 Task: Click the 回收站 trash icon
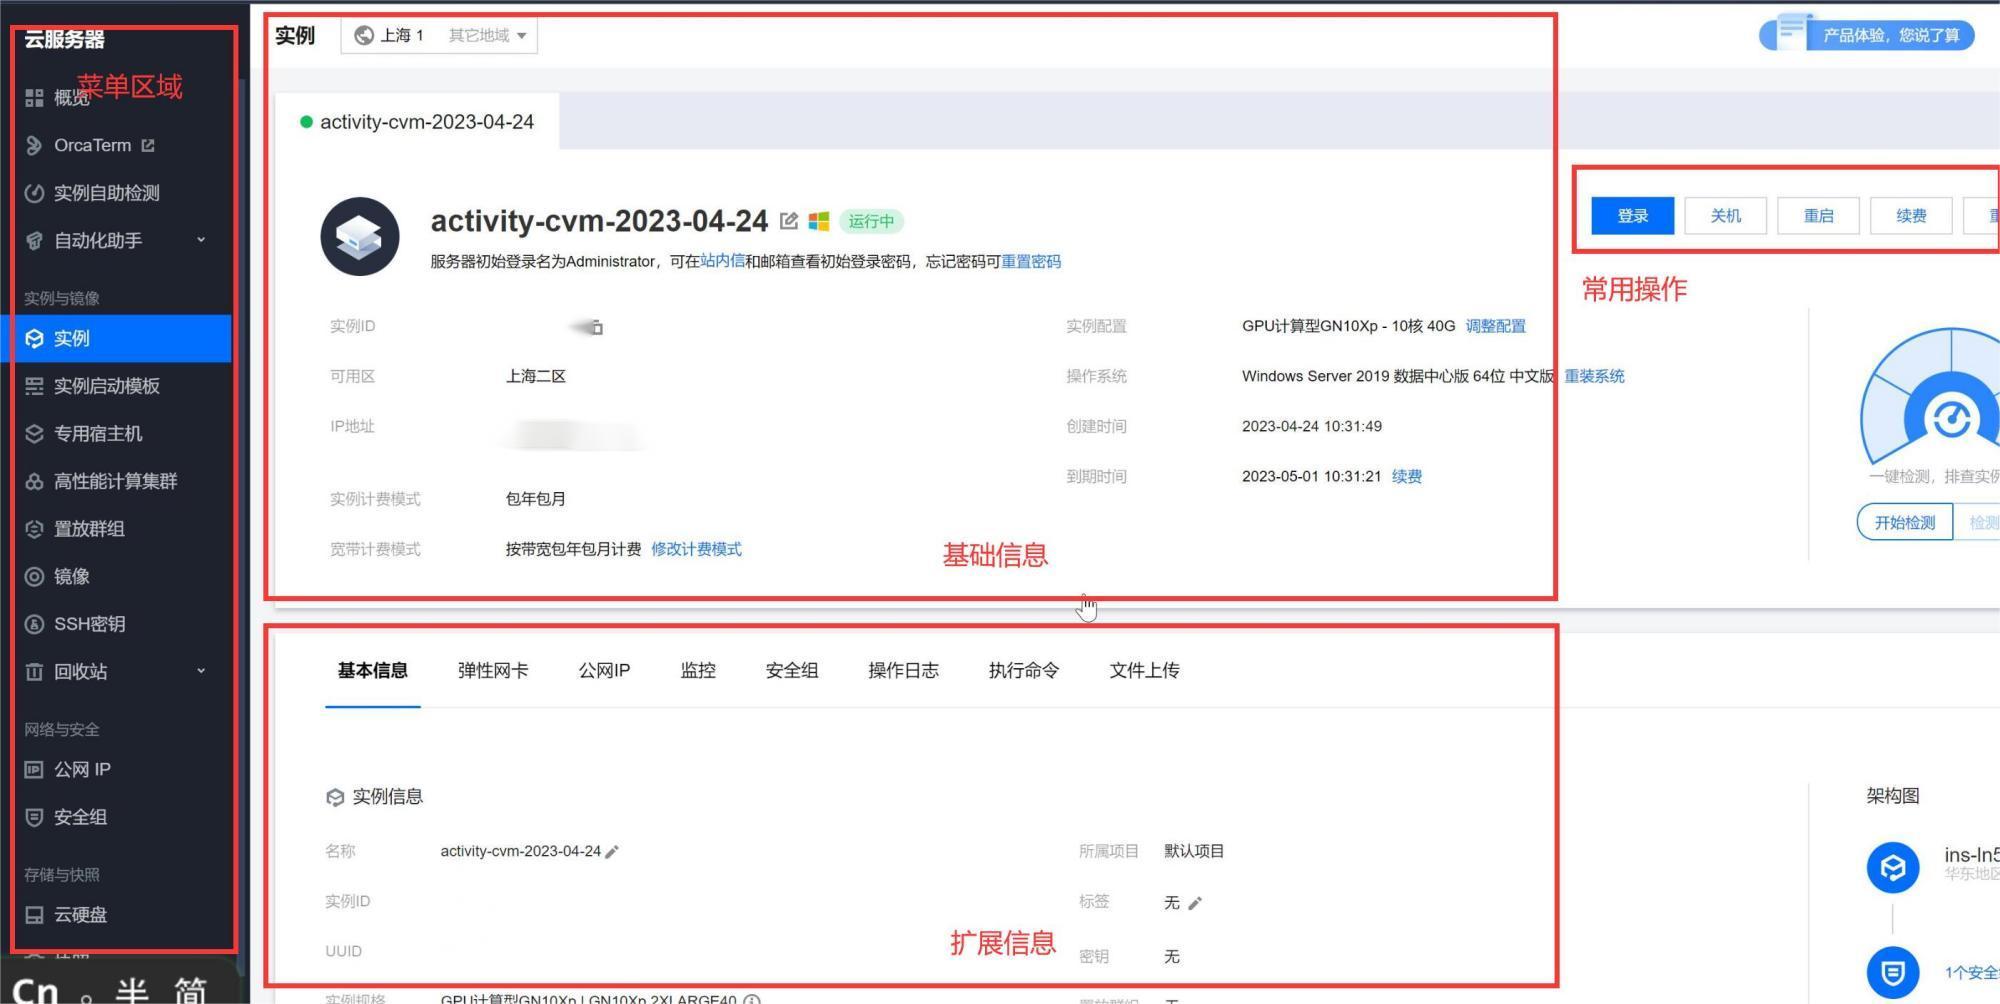34,672
